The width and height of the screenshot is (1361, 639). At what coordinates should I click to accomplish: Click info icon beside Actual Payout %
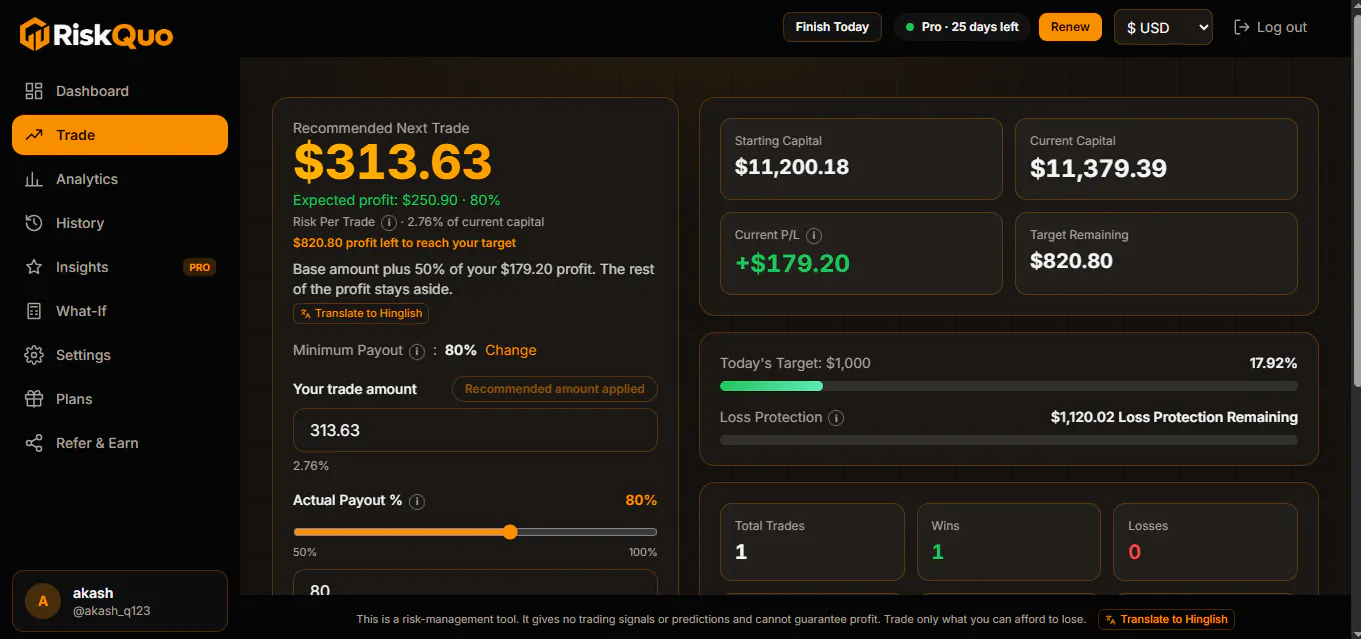417,501
